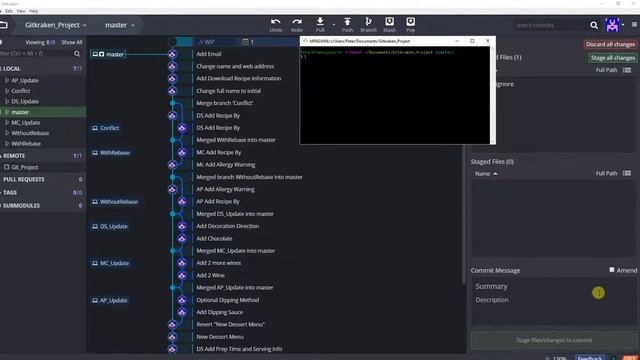Select WithRebase local branch in sidebar
640x360 pixels.
coord(26,144)
